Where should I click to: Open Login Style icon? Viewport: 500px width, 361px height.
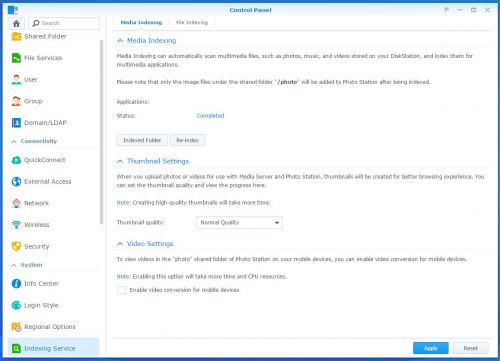coord(16,305)
